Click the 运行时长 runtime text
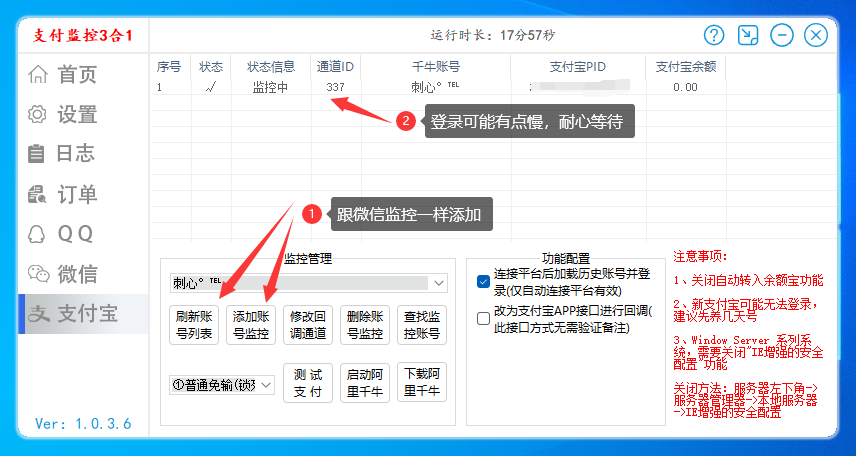The image size is (856, 456). pyautogui.click(x=492, y=36)
